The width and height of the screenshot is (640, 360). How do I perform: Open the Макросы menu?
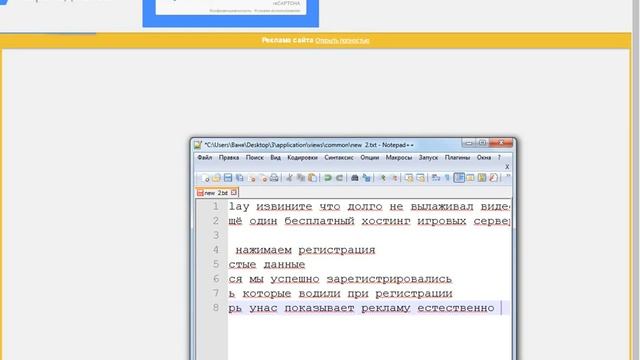398,158
